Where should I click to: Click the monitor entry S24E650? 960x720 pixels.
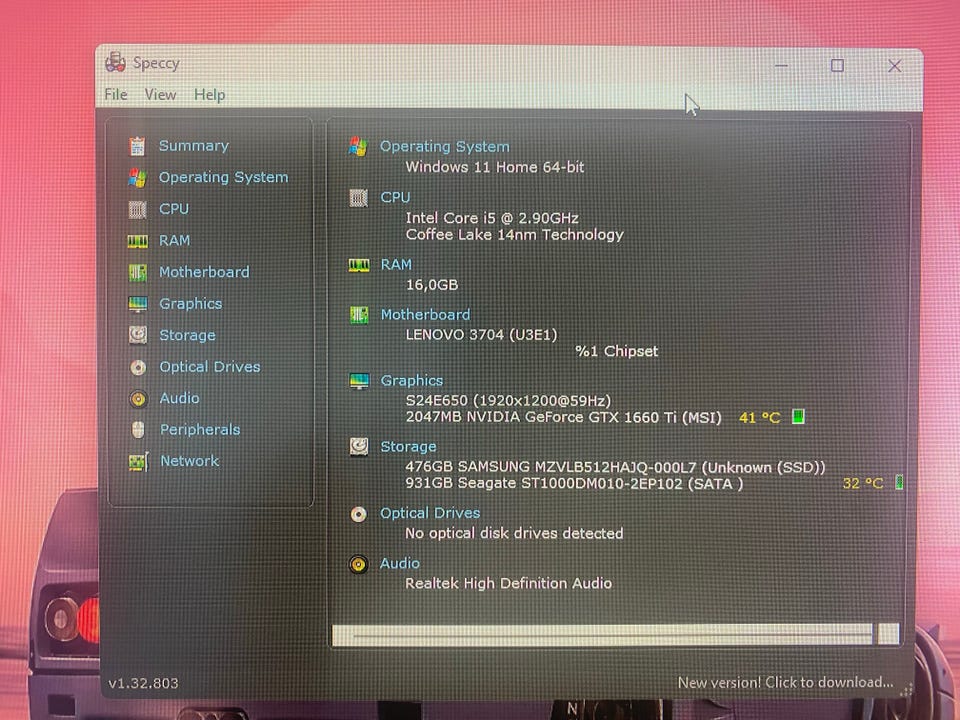point(508,401)
